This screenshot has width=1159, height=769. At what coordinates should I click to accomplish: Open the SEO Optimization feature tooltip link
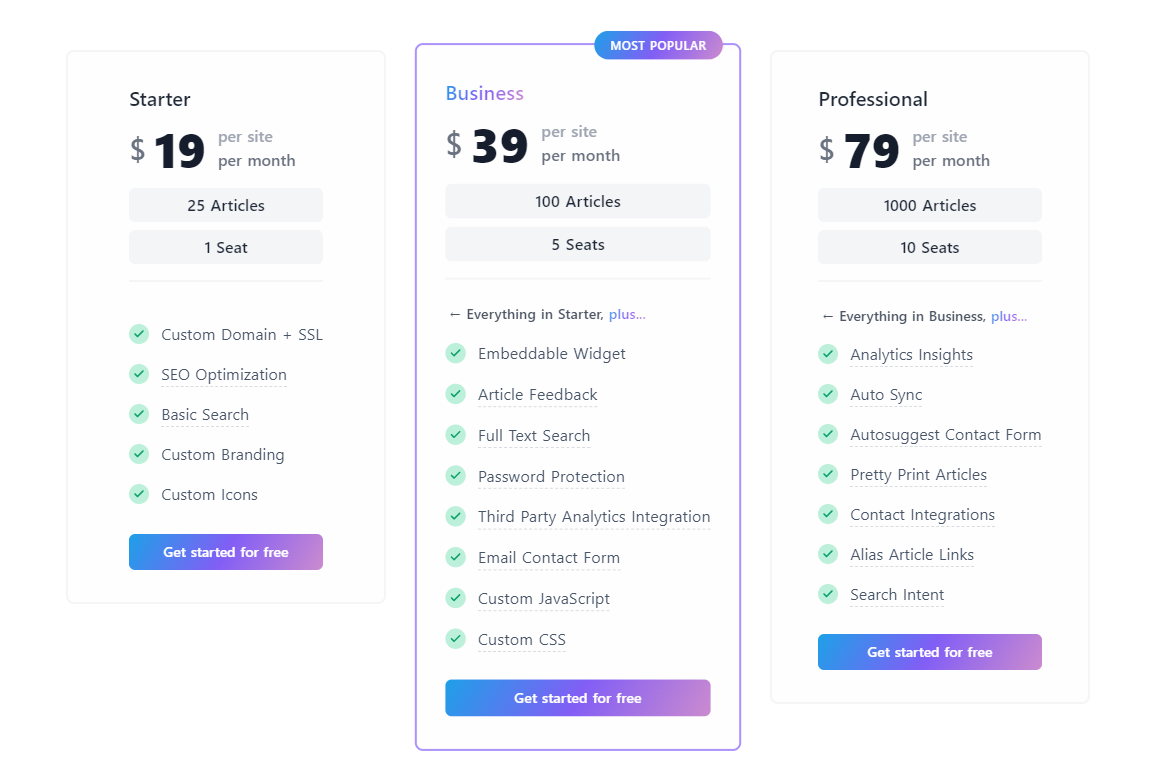tap(224, 375)
